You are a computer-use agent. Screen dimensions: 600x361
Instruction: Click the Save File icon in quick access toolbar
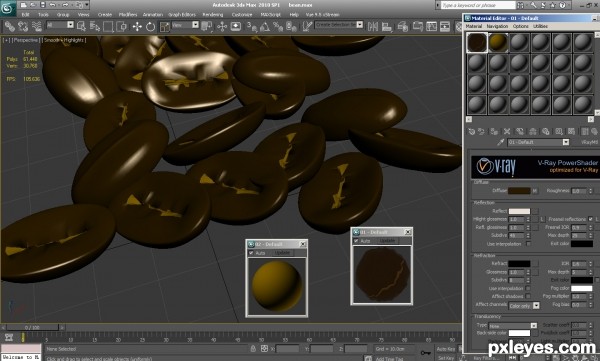point(43,5)
